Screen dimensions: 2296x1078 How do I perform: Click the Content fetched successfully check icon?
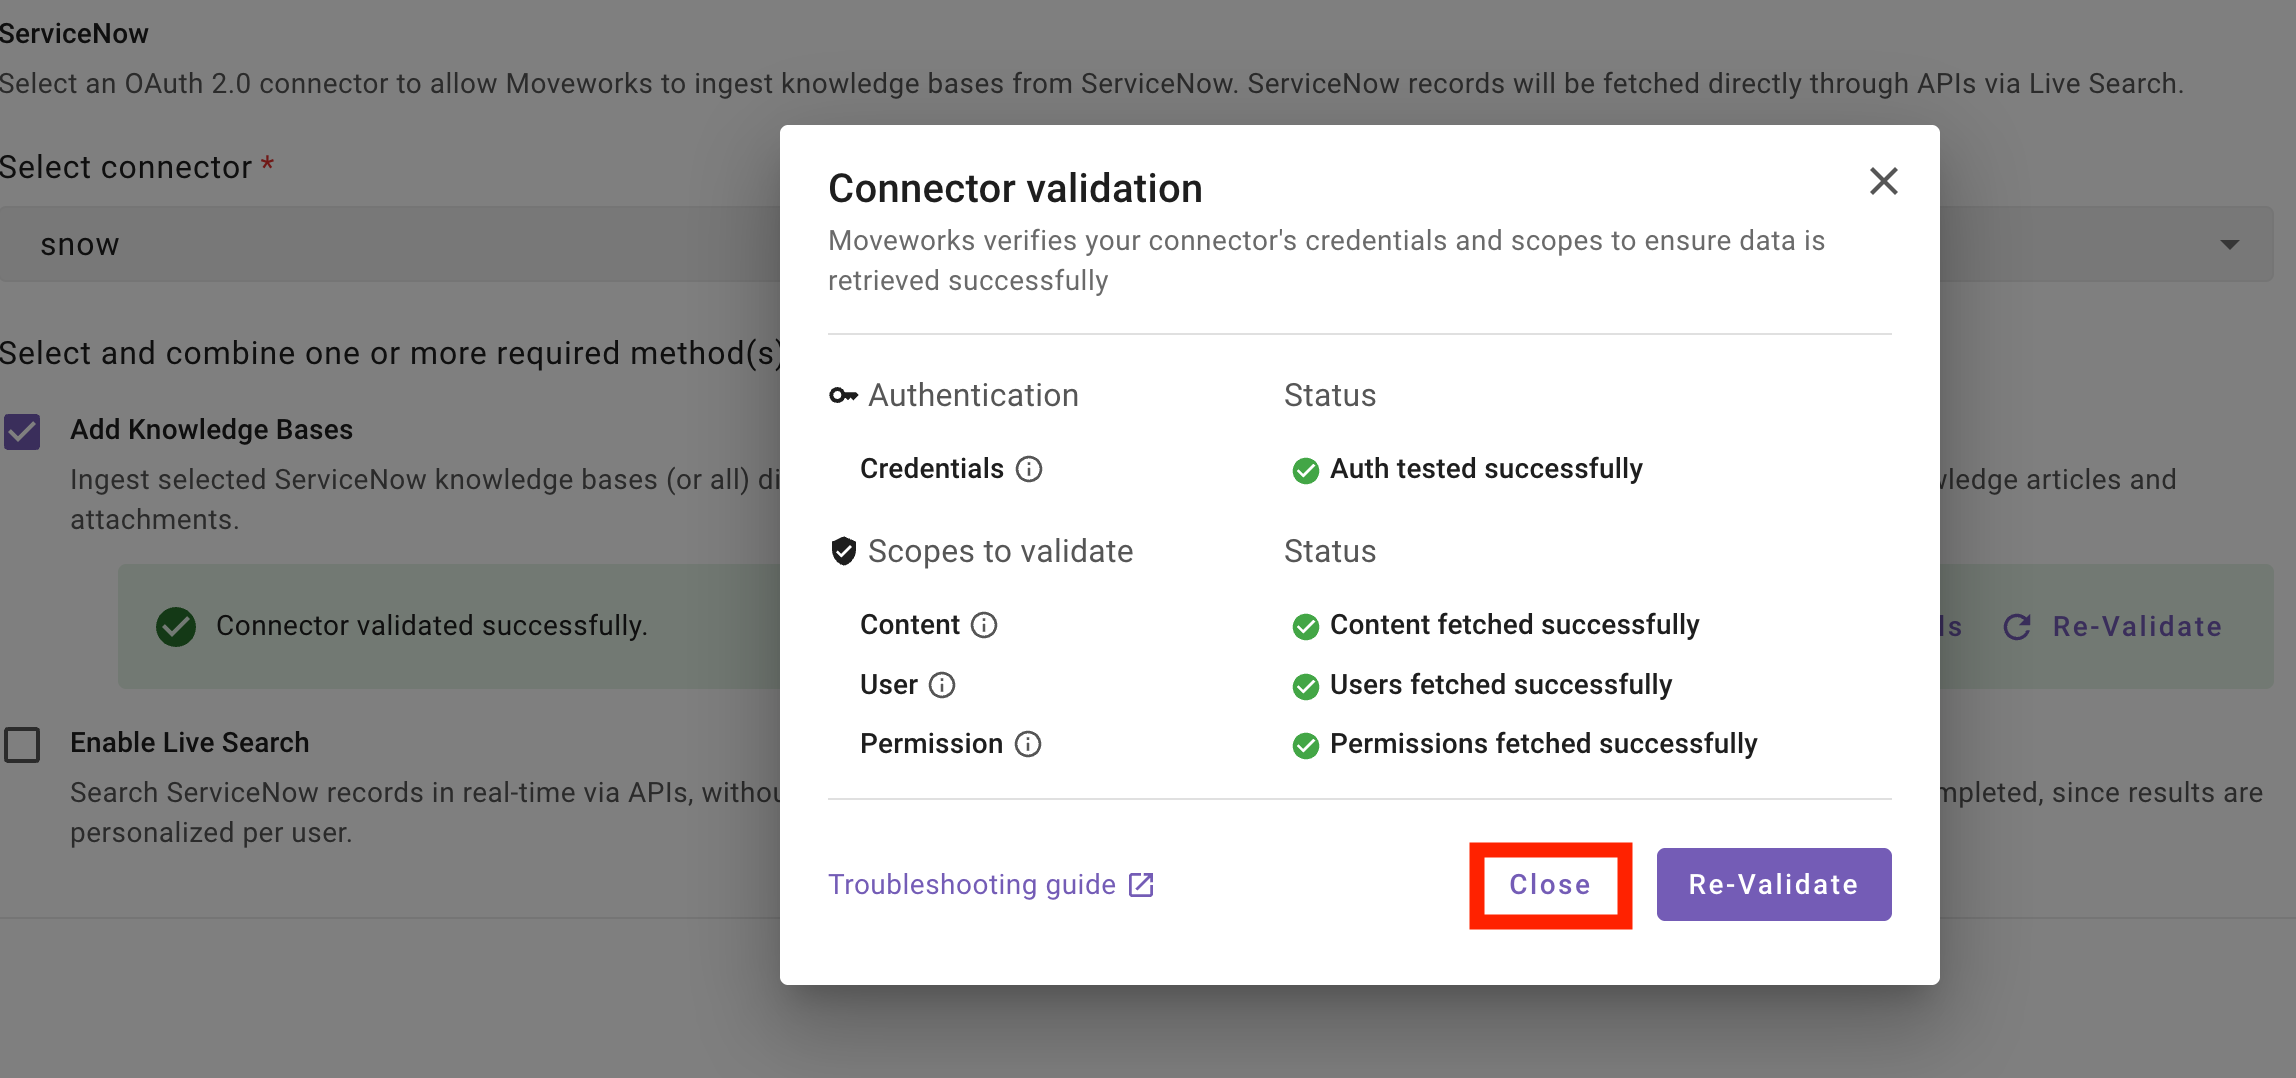click(1305, 627)
